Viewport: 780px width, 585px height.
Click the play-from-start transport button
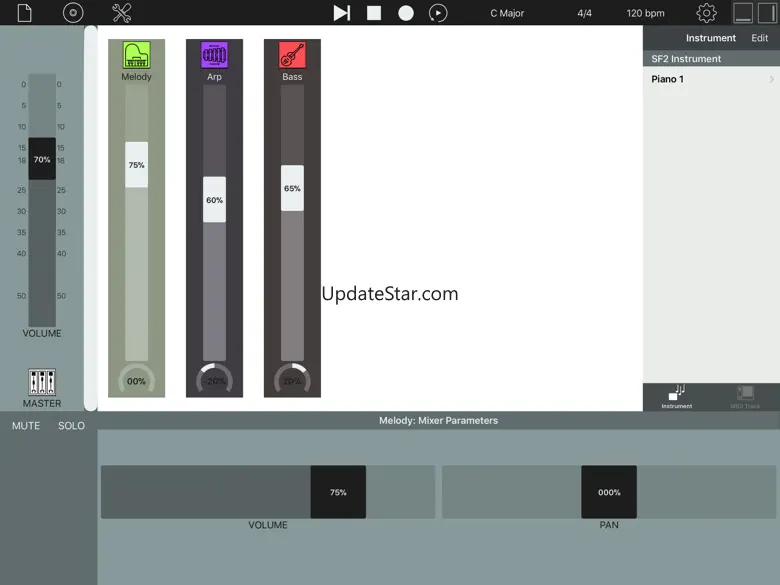342,13
